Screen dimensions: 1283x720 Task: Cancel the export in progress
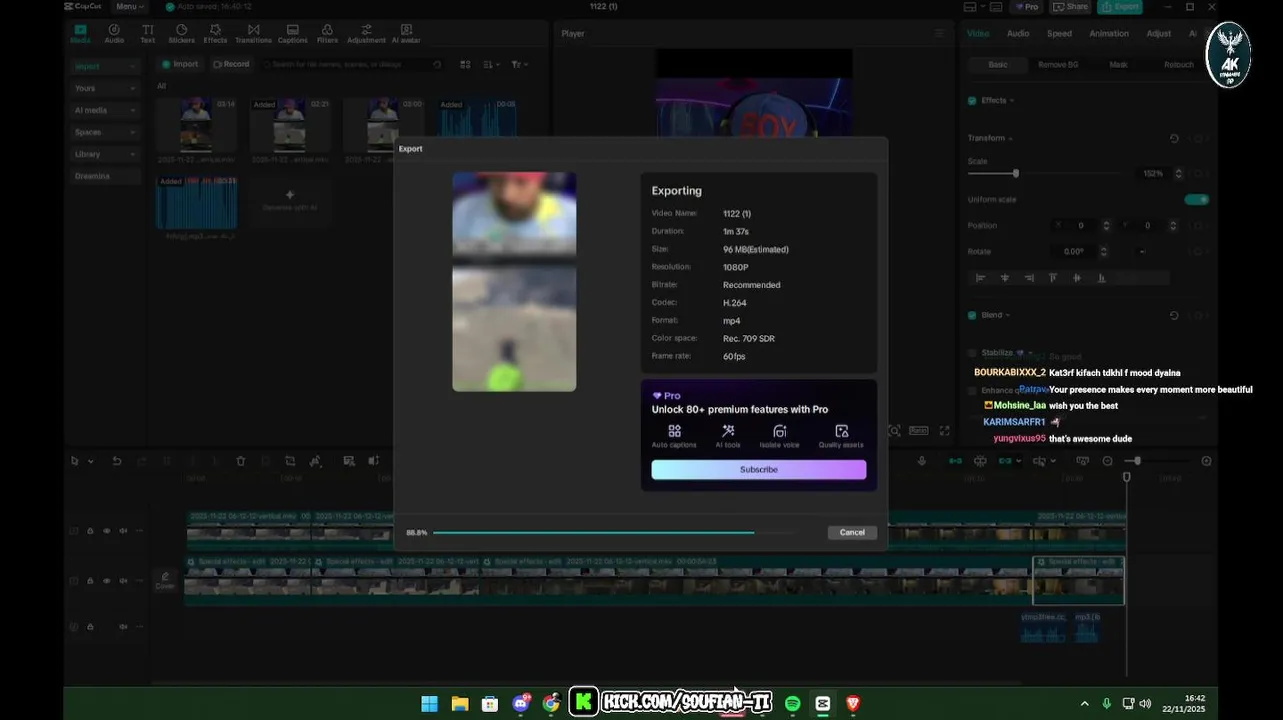point(852,532)
